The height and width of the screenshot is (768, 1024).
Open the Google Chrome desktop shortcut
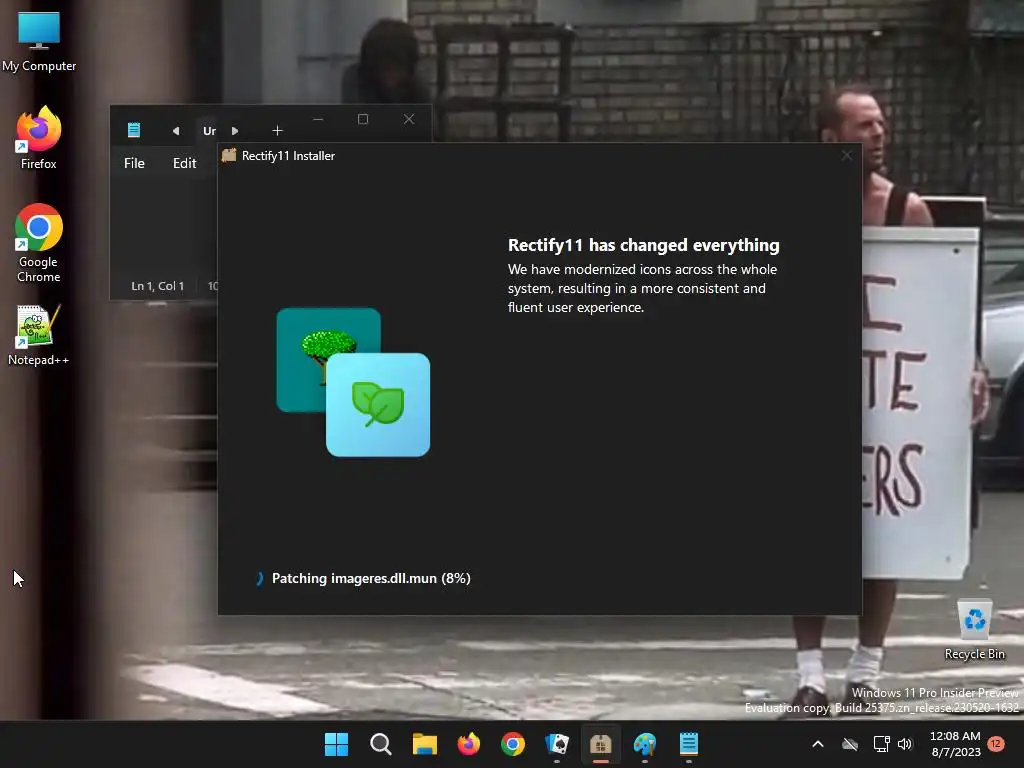coord(39,243)
